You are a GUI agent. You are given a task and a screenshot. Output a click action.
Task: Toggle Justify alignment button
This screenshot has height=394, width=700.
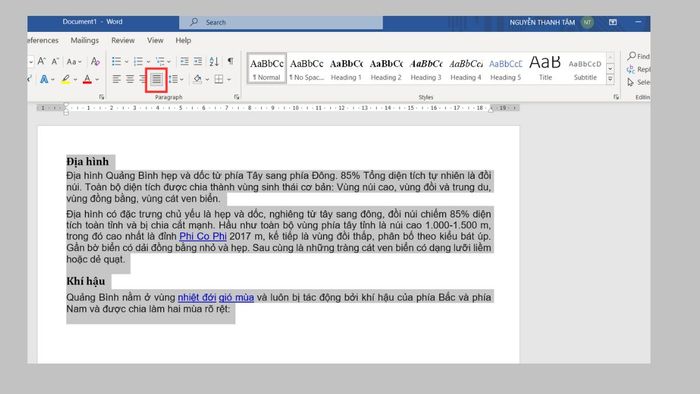[x=156, y=80]
